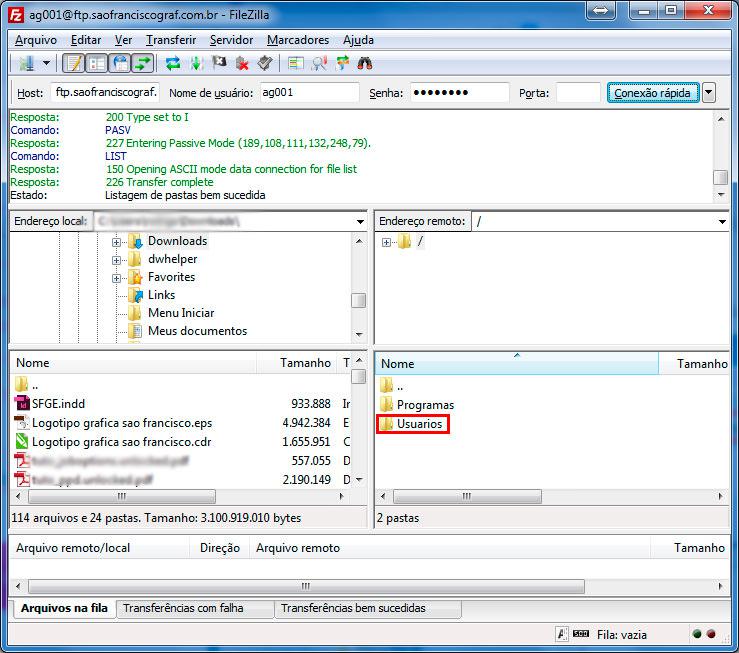The image size is (739, 653).
Task: Select the SFGE.indd file
Action: coord(58,404)
